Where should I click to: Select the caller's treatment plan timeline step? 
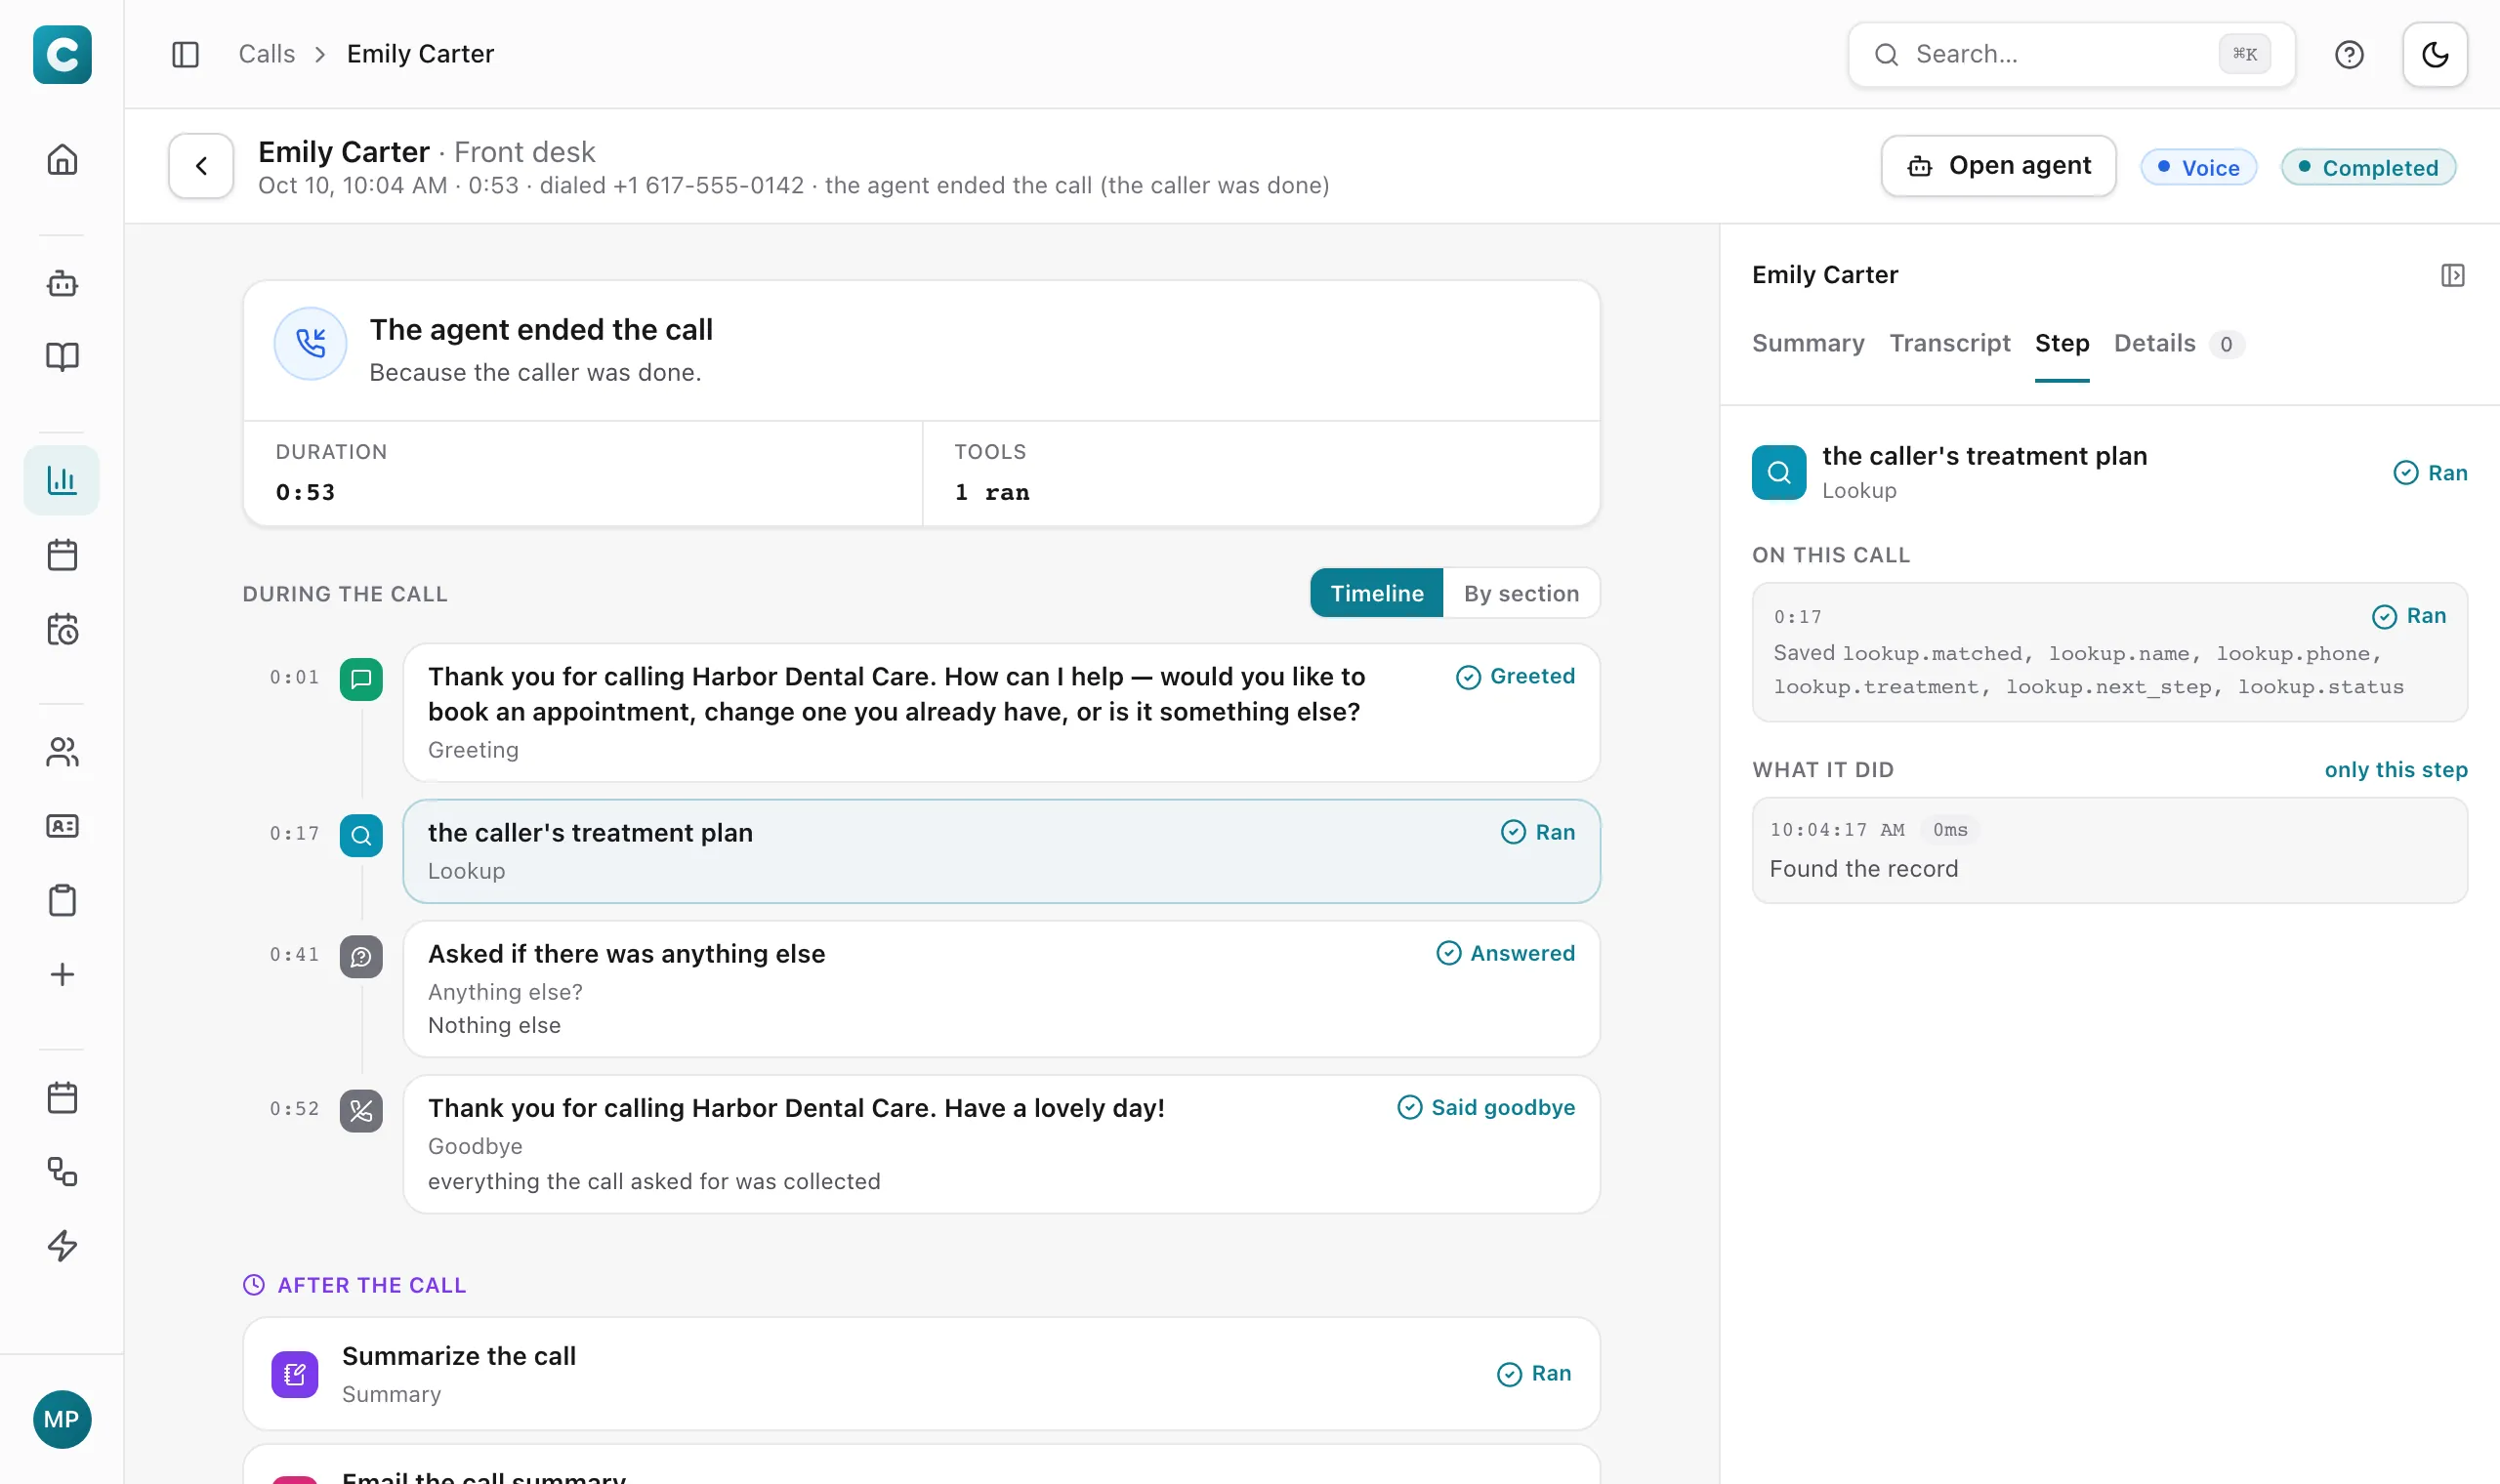[x=1001, y=851]
